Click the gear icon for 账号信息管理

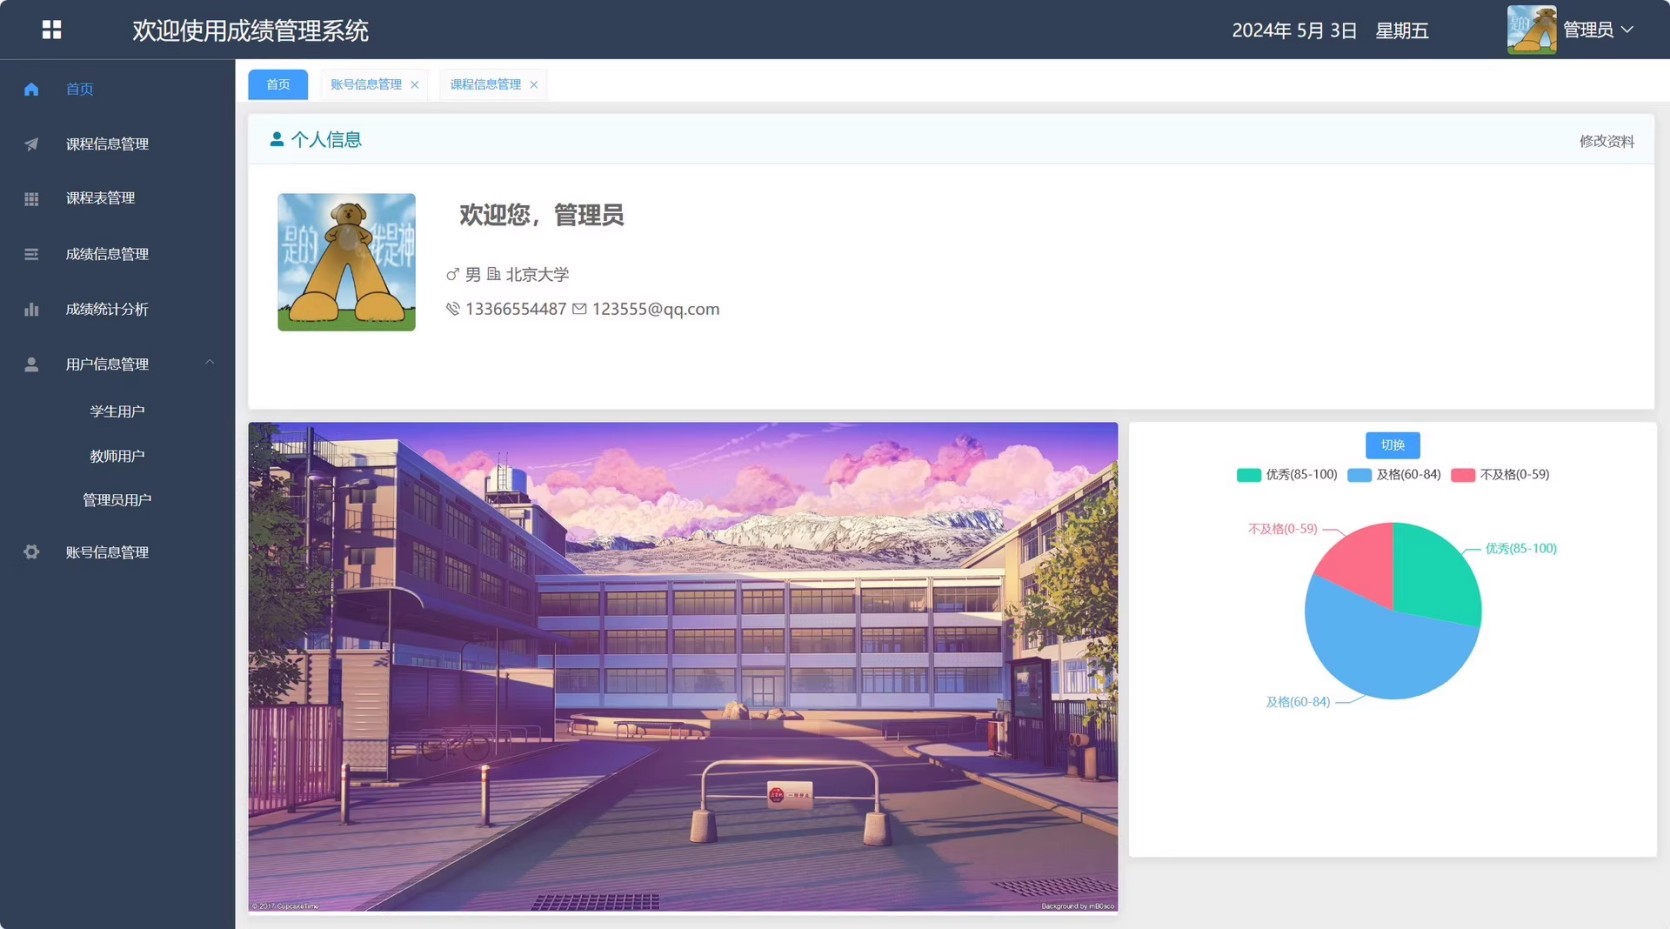click(31, 552)
